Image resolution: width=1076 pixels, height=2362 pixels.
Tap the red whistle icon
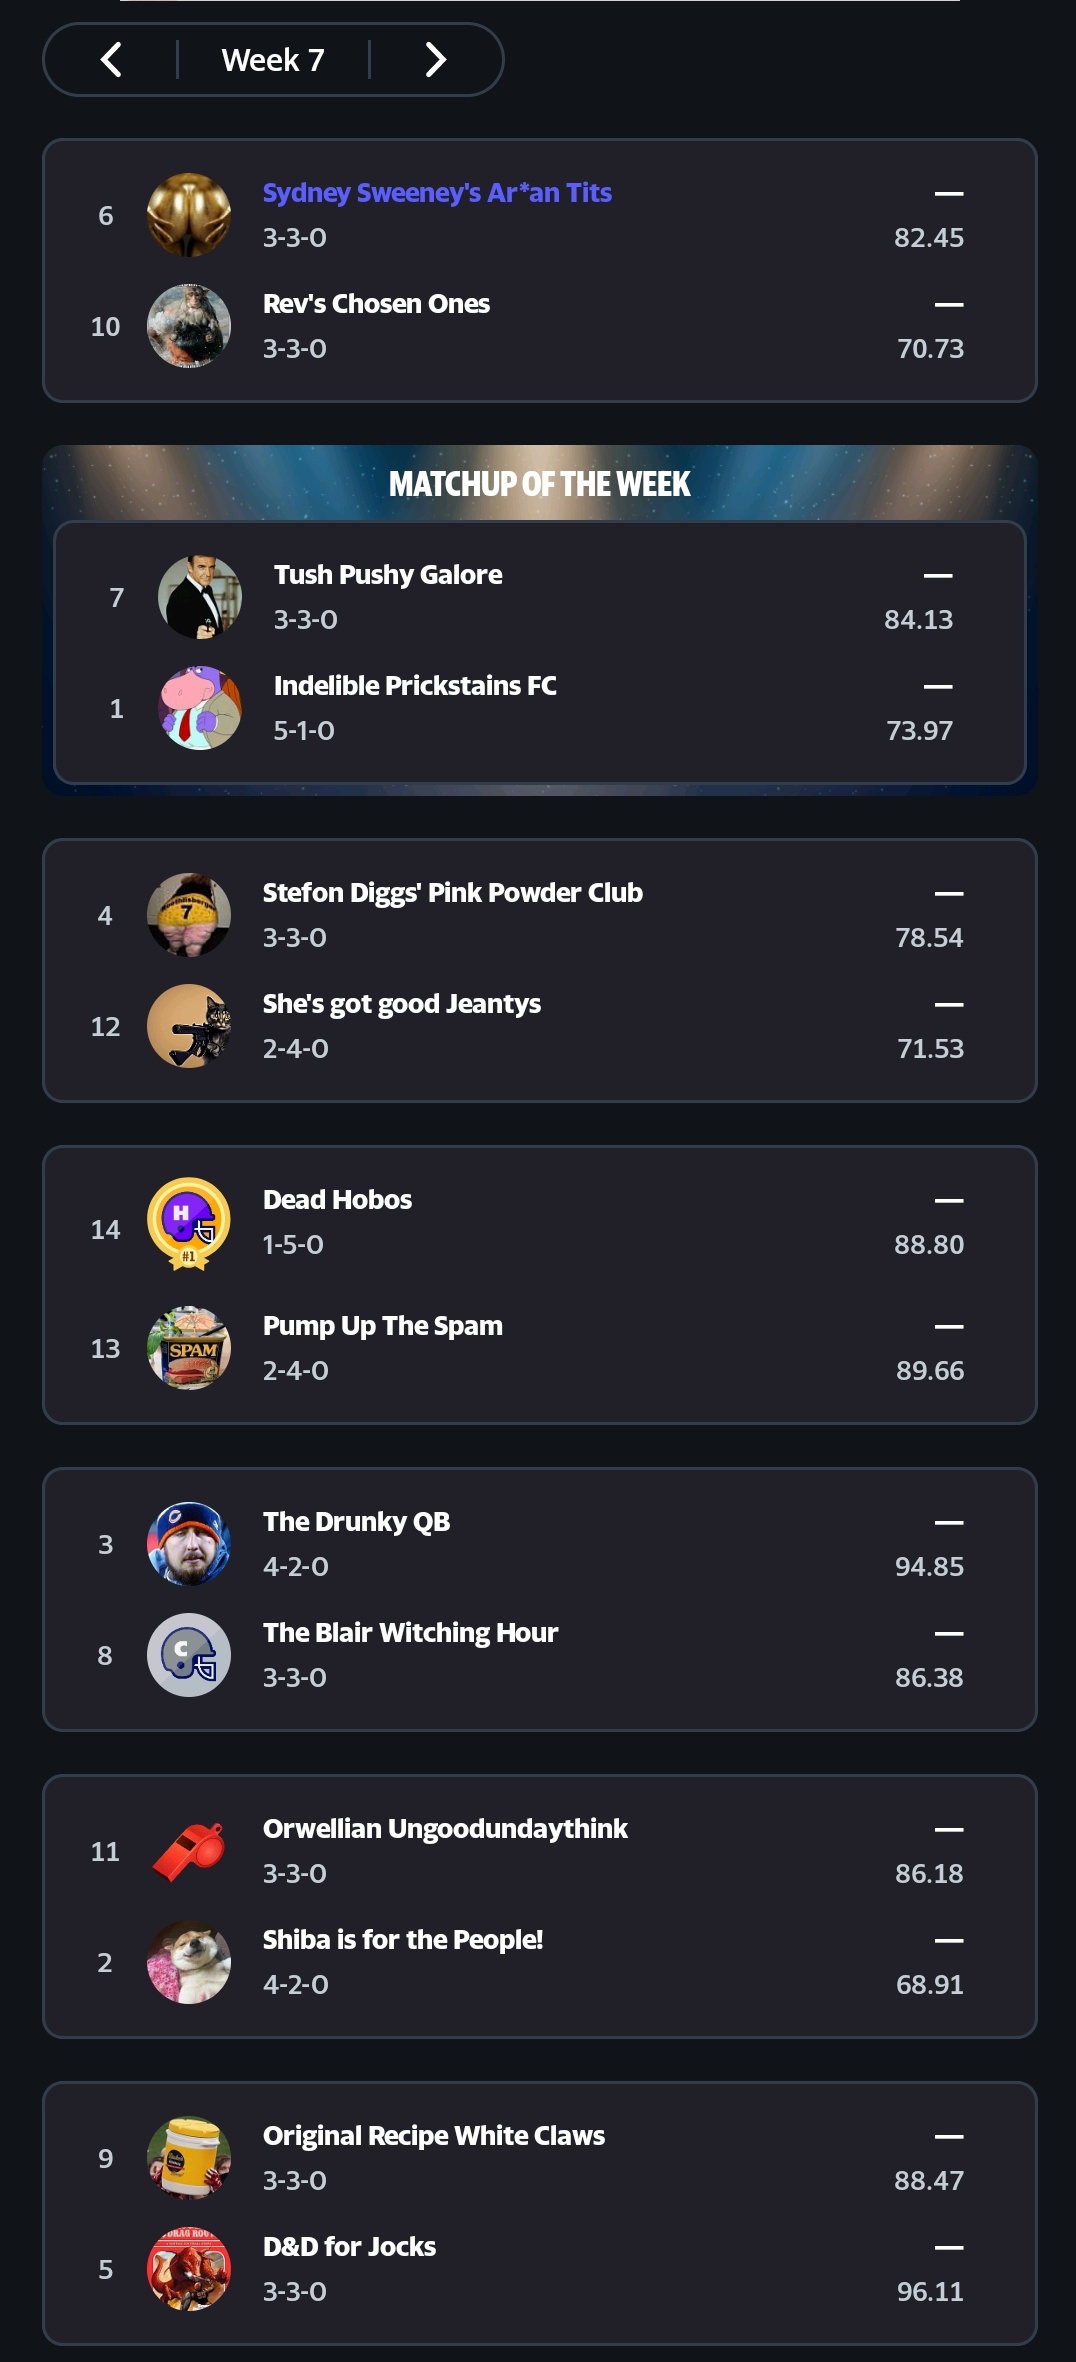pos(189,1851)
